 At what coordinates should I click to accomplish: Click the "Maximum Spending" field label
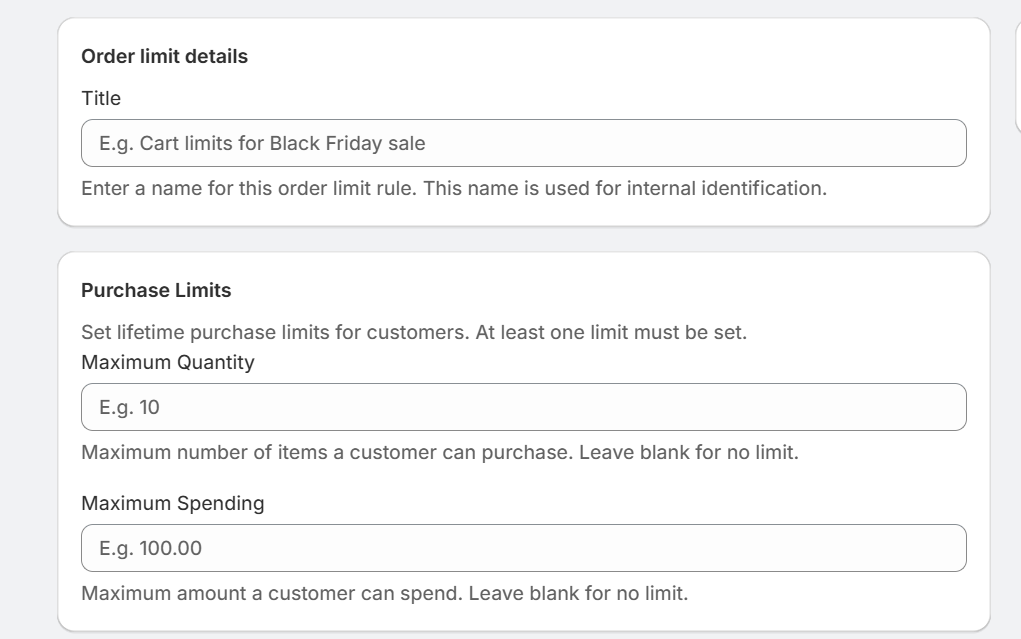(172, 503)
